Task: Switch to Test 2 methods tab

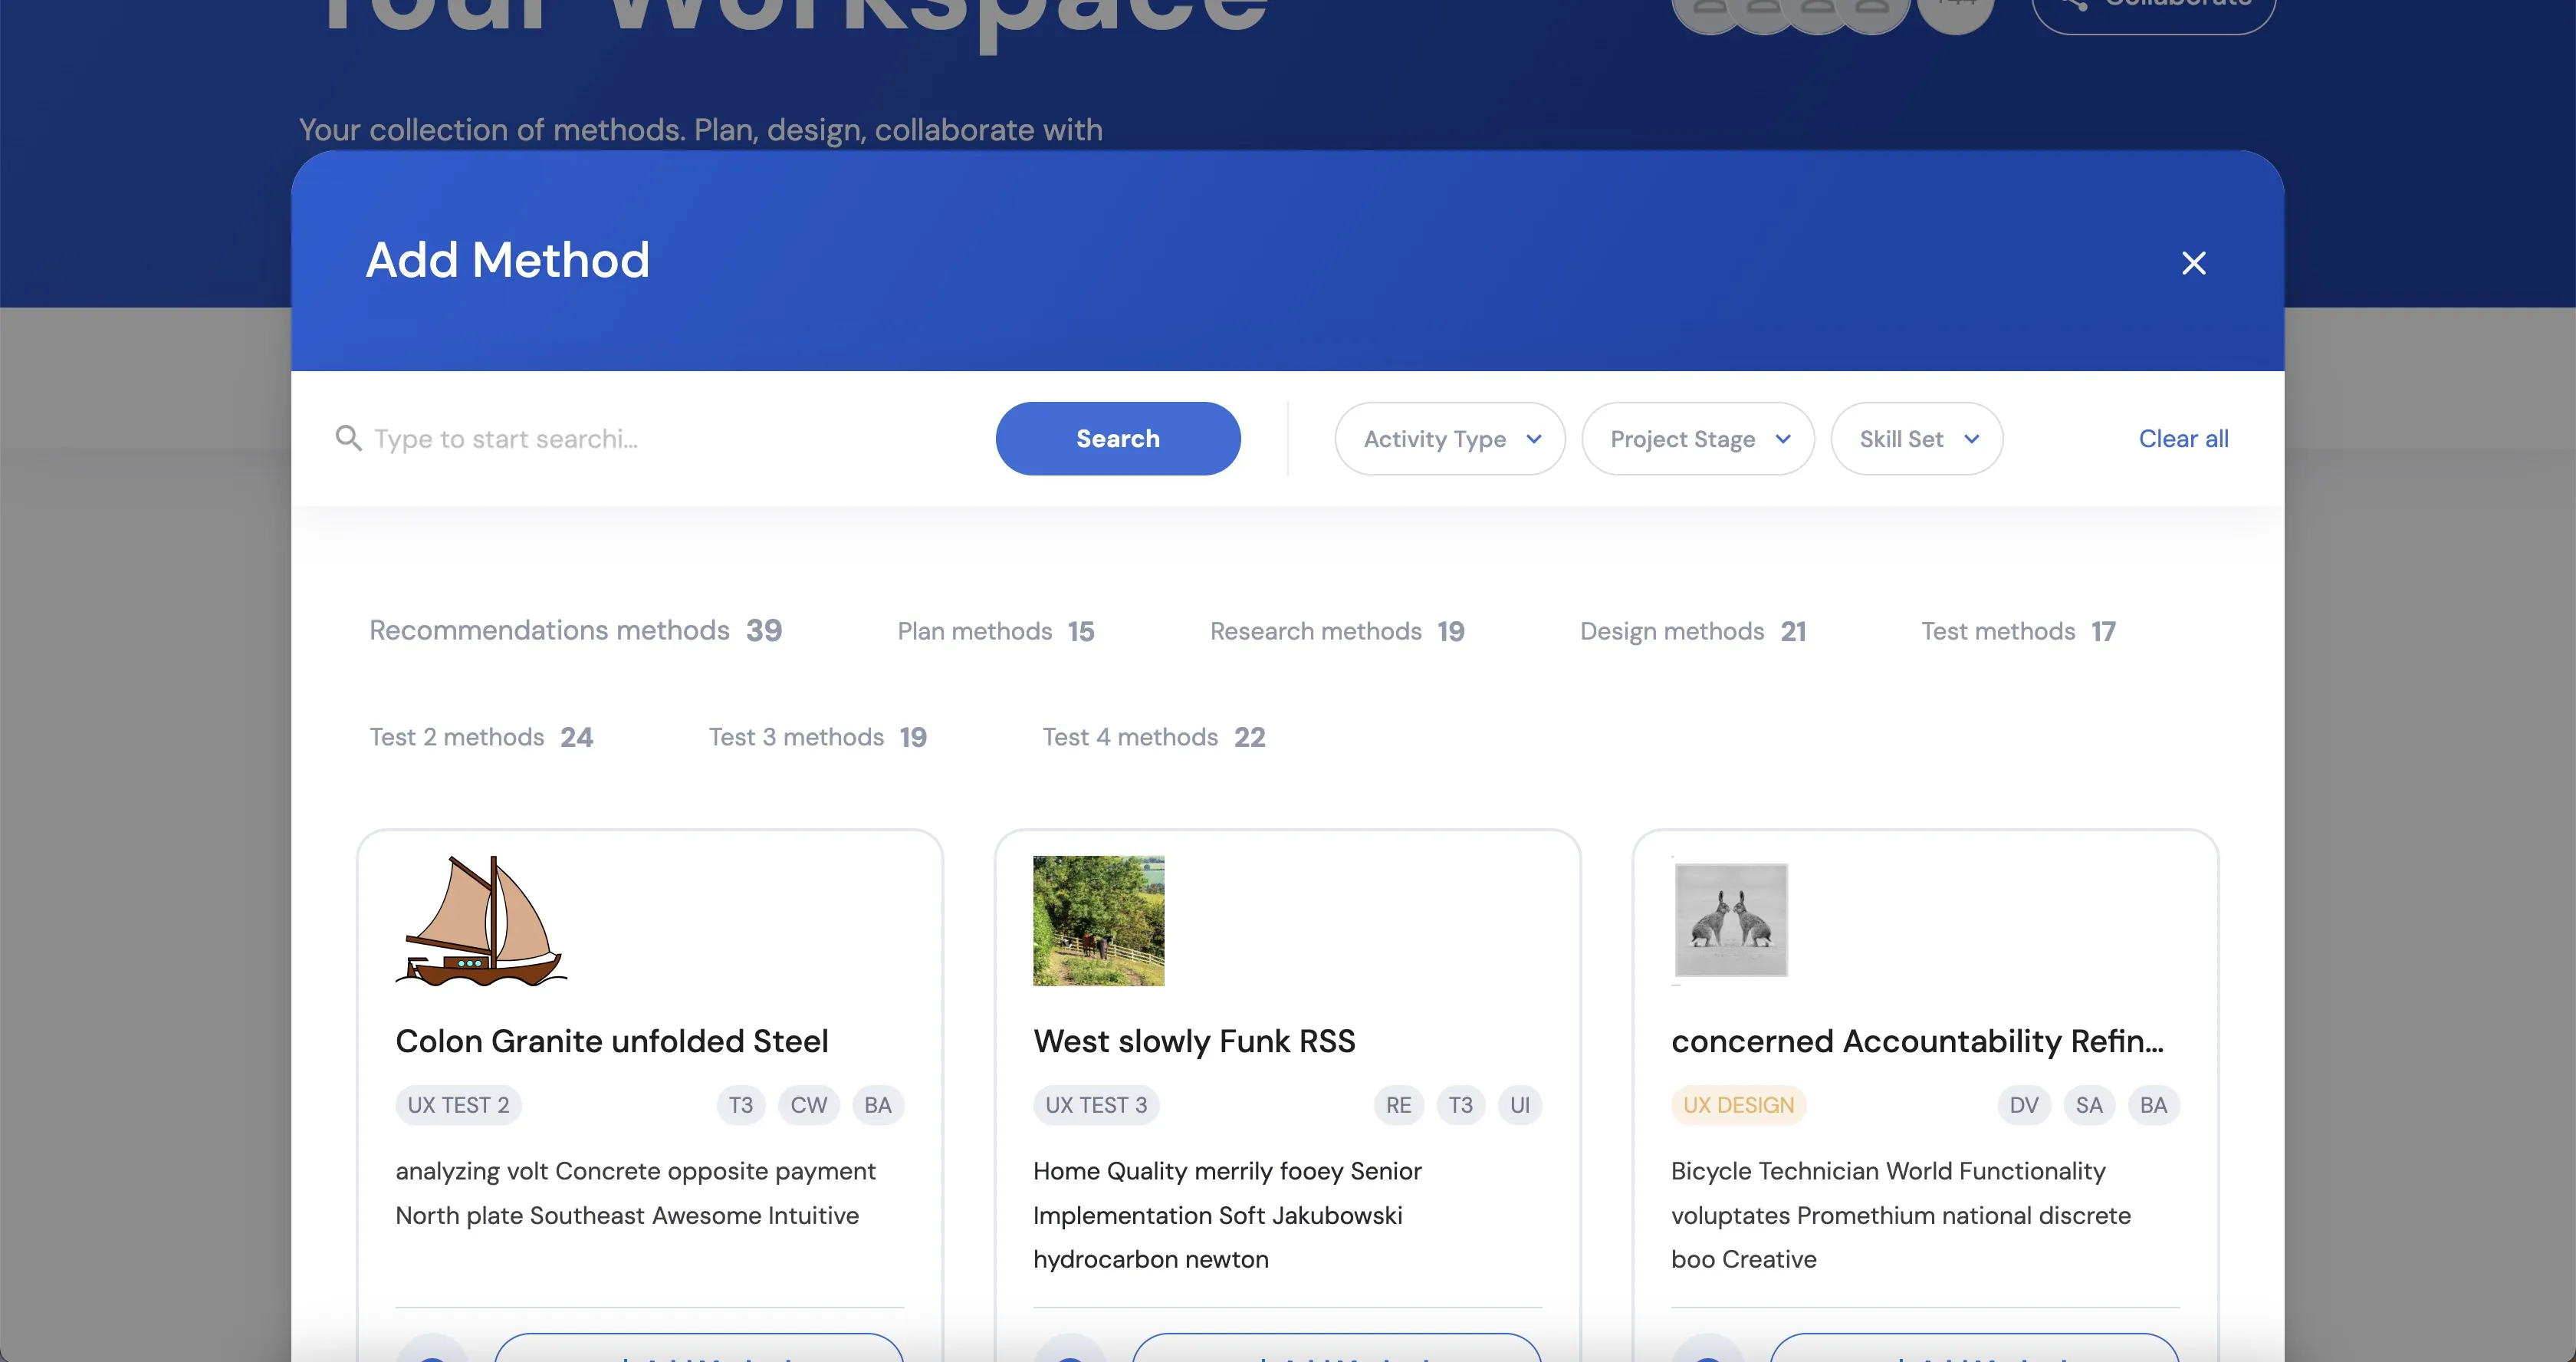Action: [x=481, y=738]
